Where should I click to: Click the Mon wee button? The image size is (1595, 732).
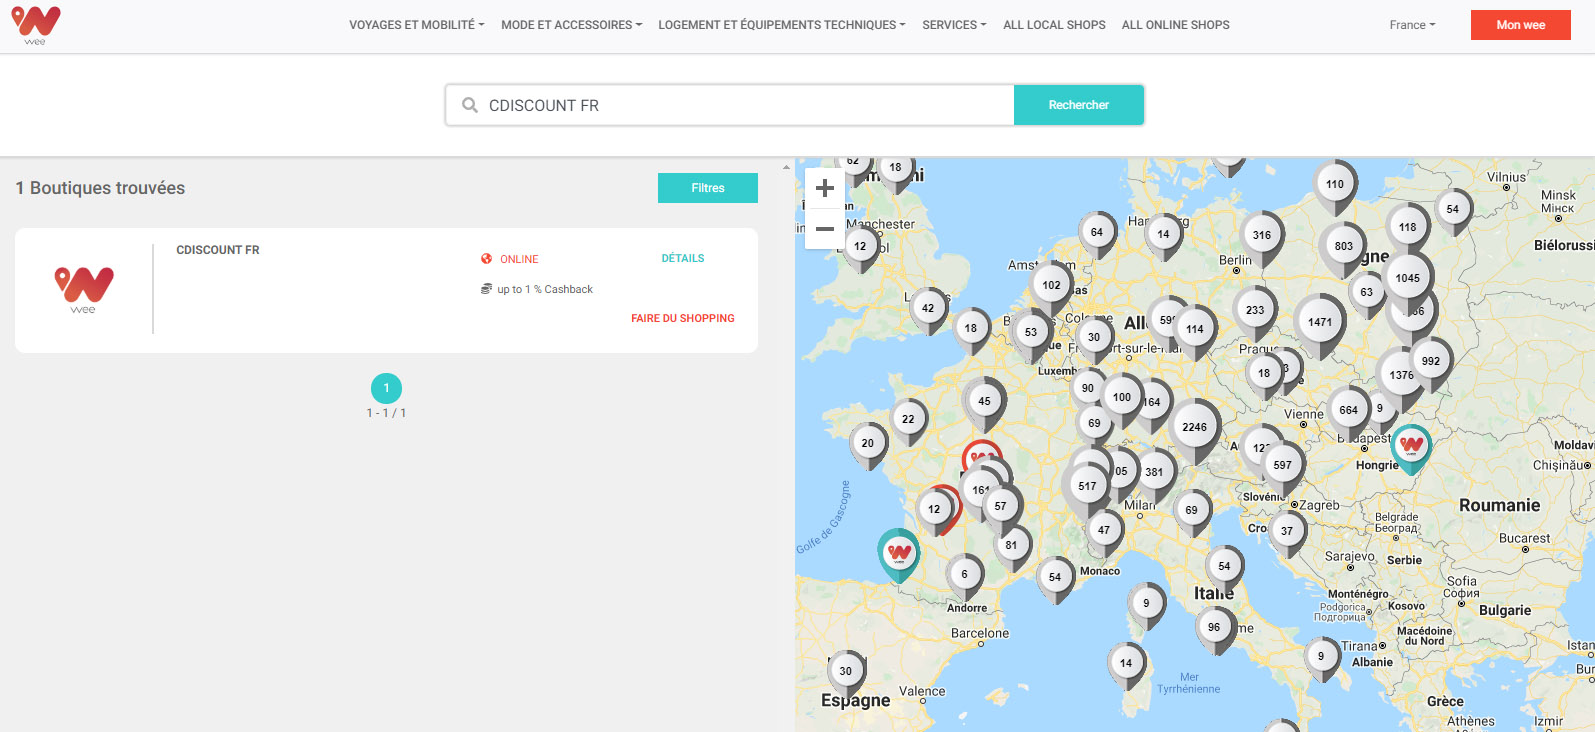point(1520,25)
